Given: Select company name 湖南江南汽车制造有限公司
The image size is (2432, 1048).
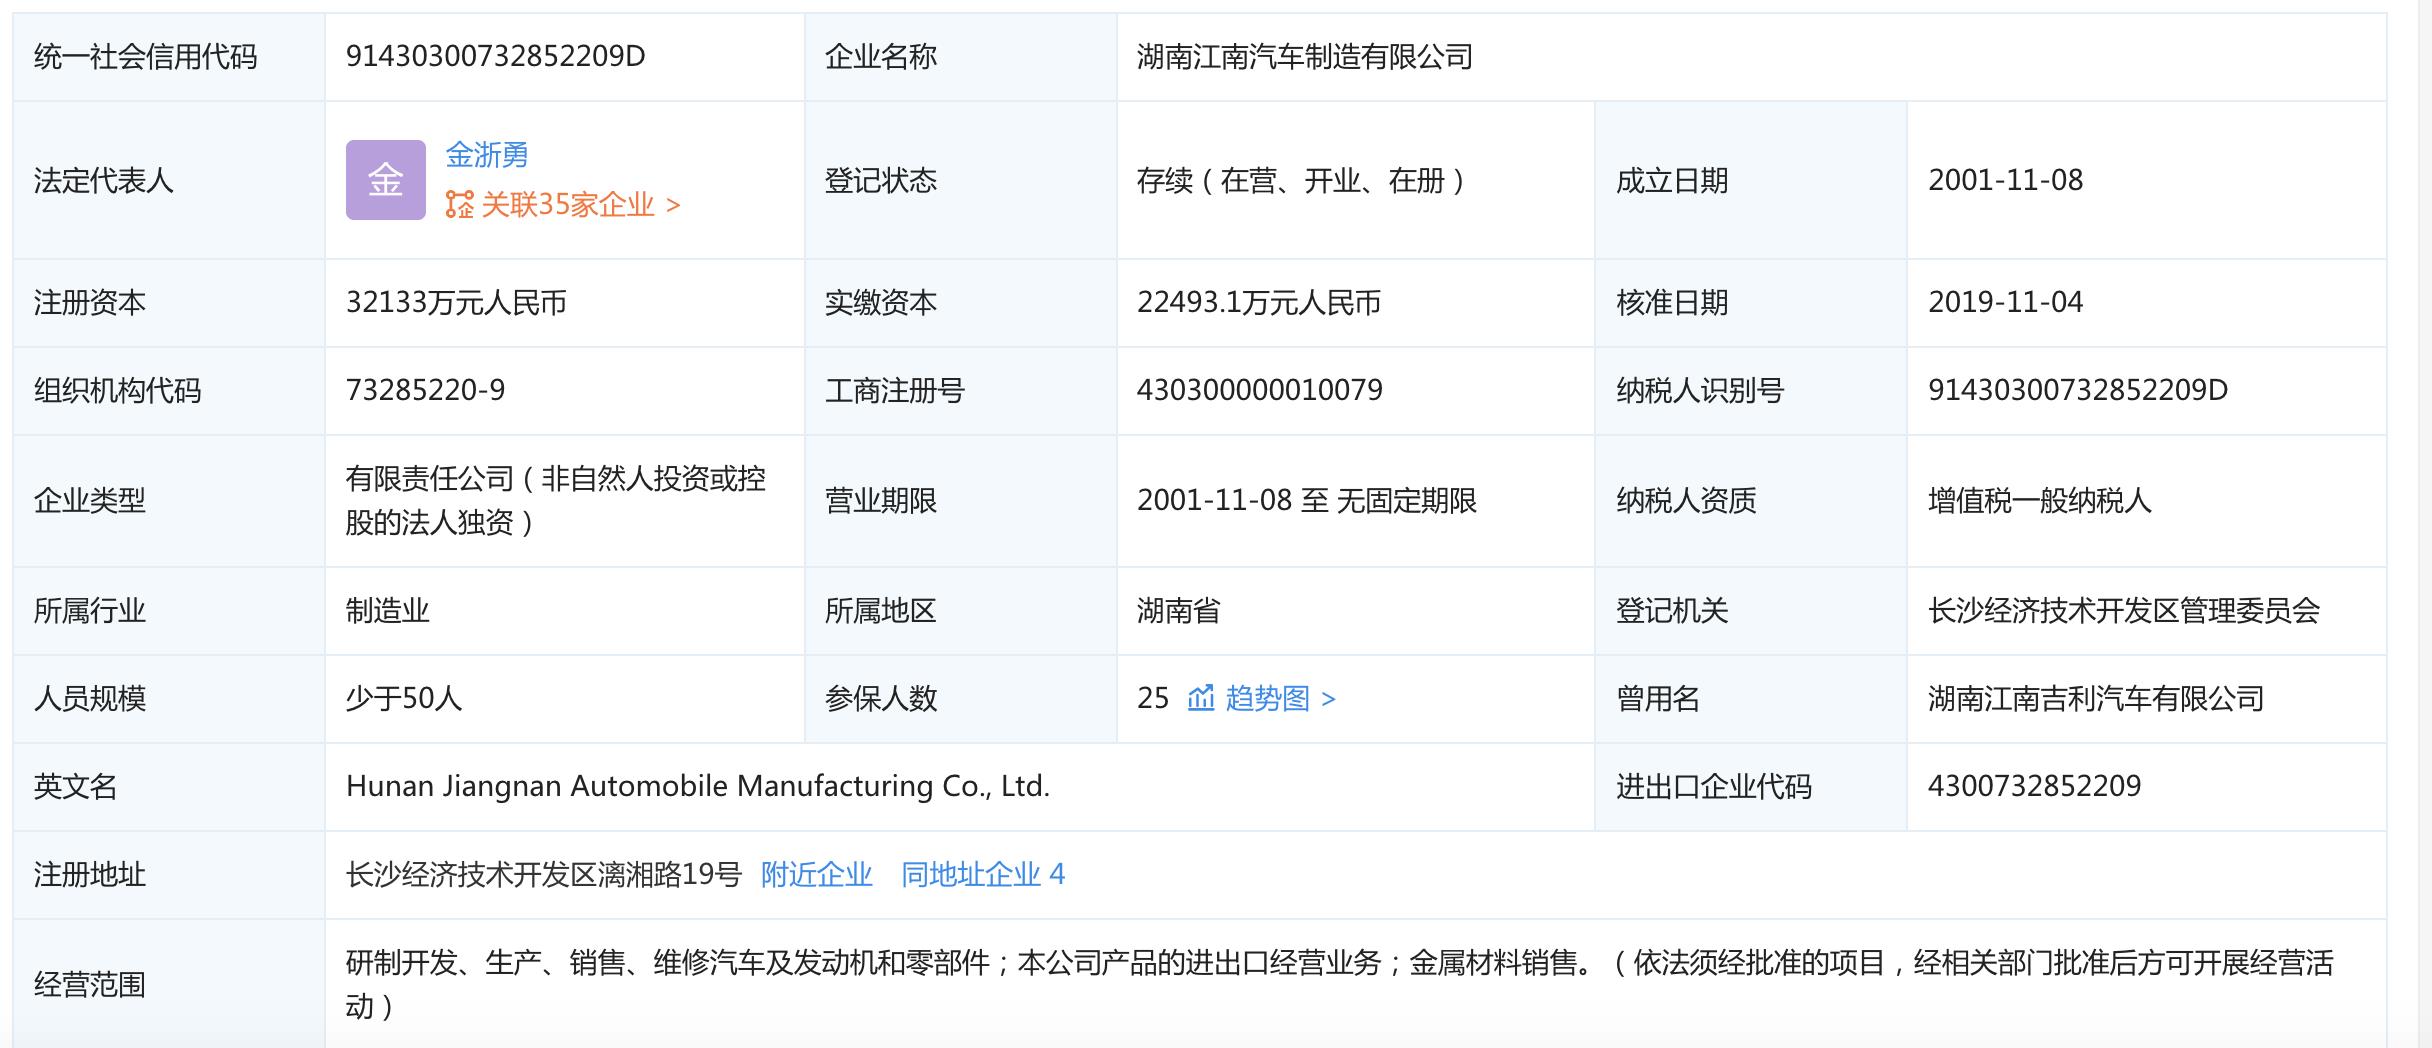Looking at the screenshot, I should (x=1305, y=57).
